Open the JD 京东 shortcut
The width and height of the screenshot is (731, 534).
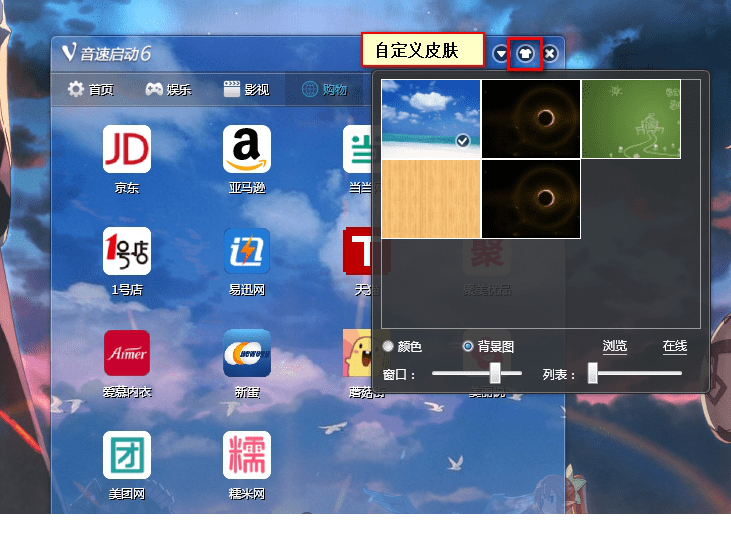[127, 149]
